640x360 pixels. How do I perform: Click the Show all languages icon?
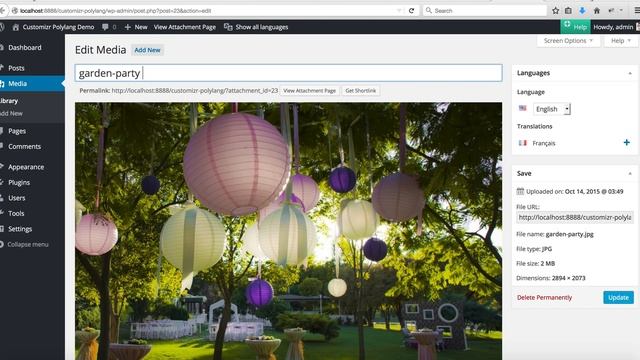click(228, 27)
